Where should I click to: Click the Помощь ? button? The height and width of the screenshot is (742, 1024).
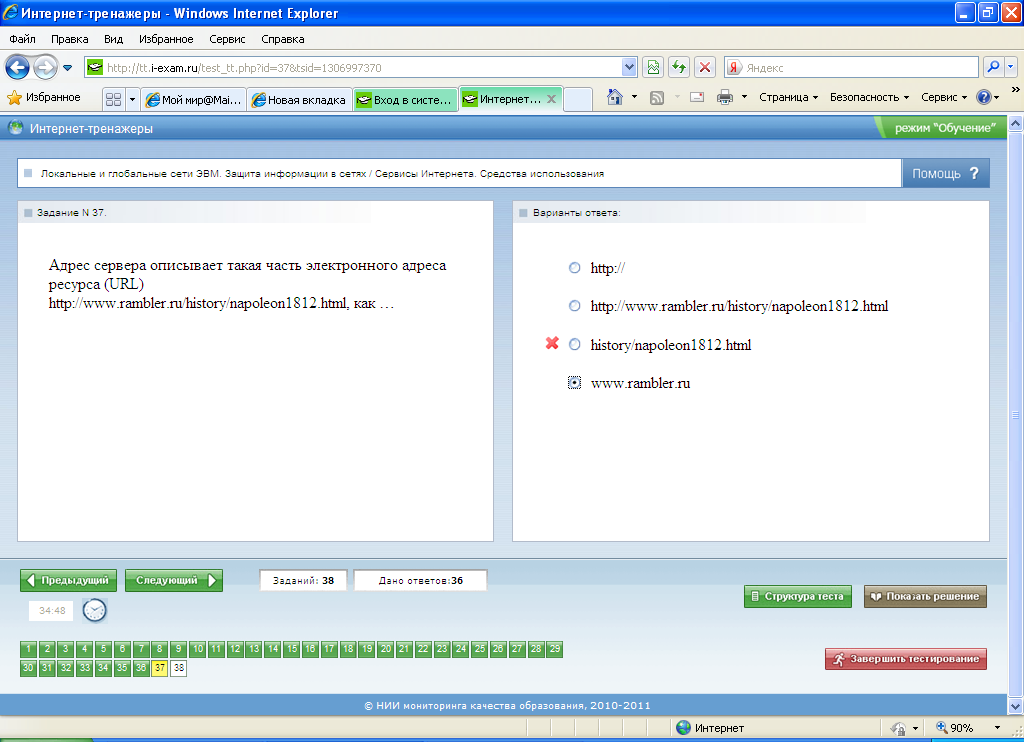[x=945, y=174]
